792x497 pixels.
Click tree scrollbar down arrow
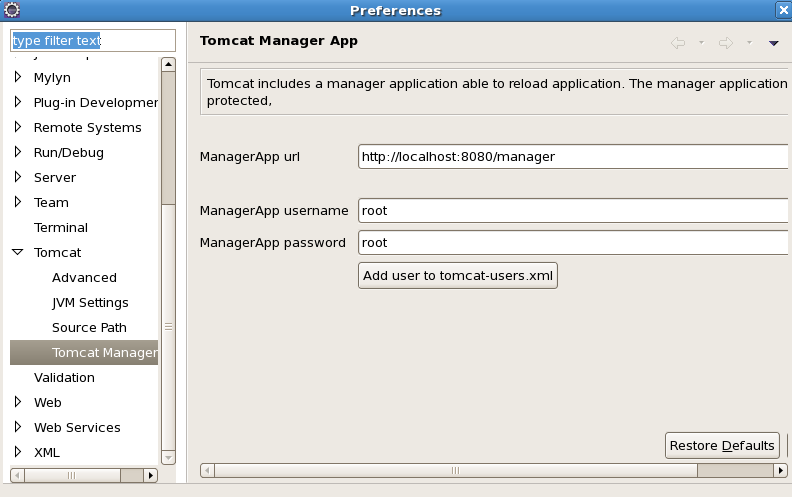(168, 458)
